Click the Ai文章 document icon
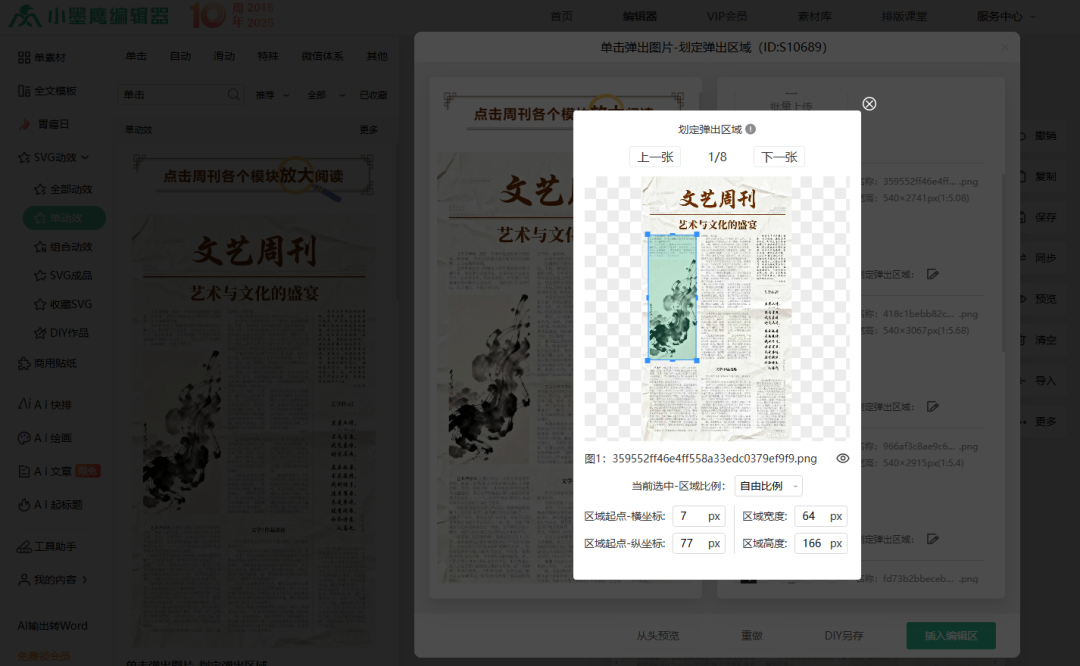This screenshot has width=1080, height=666. (24, 471)
